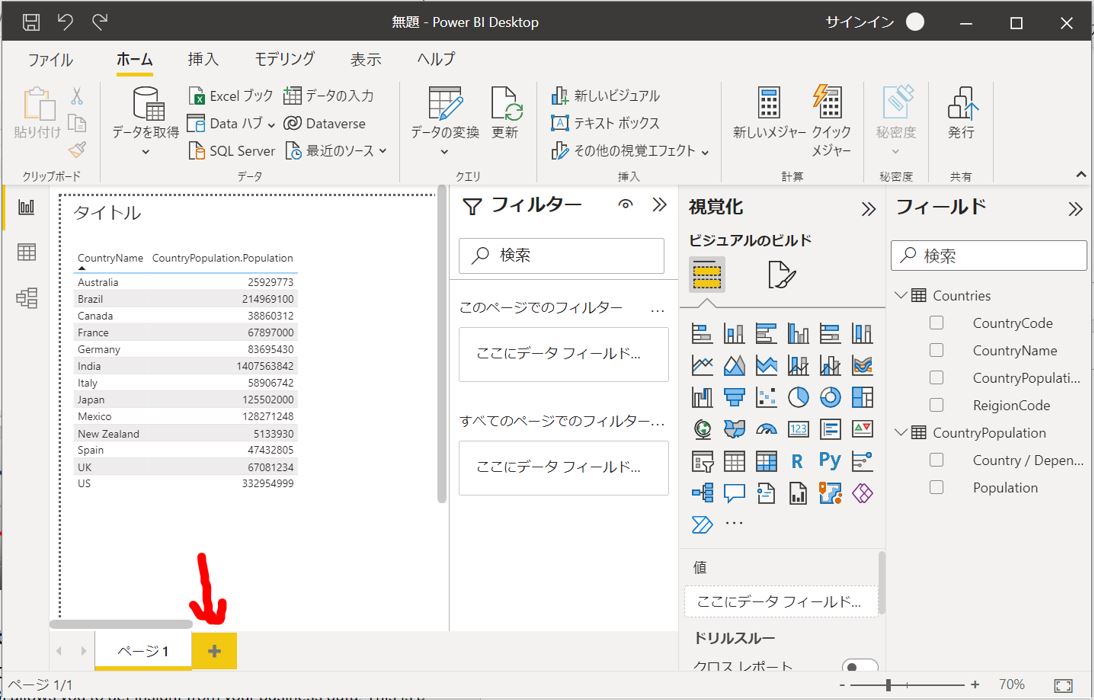Click サインイン to sign in

(860, 22)
